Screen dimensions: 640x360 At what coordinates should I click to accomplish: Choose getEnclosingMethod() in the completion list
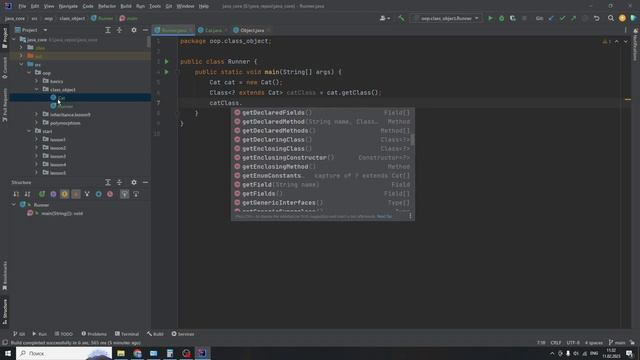(322, 167)
